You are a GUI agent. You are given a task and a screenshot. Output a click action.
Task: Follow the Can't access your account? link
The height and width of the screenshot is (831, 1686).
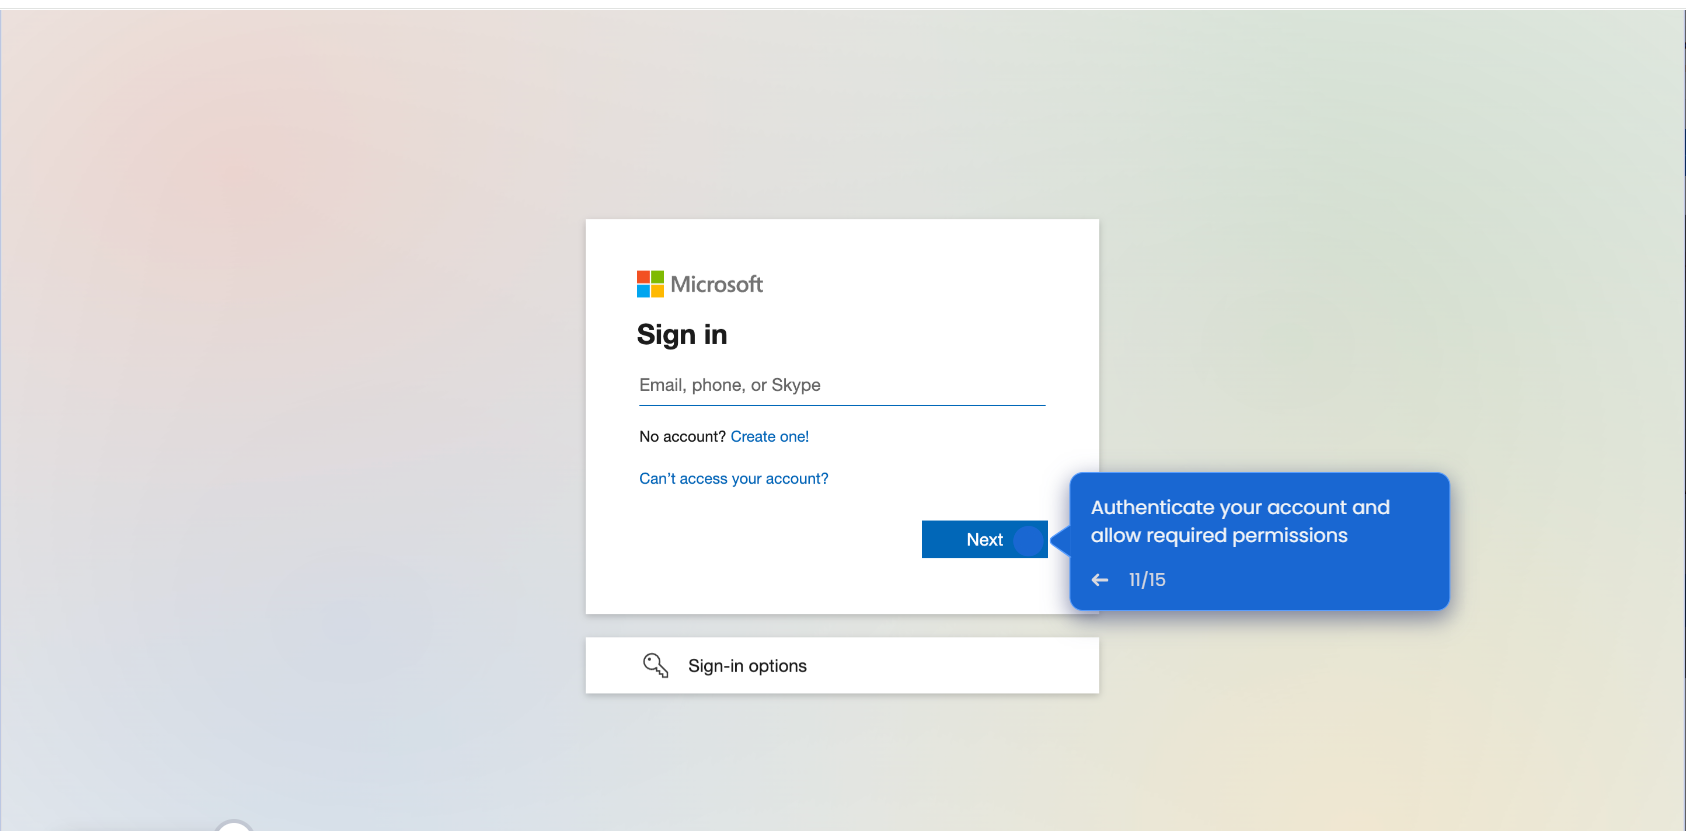coord(733,479)
